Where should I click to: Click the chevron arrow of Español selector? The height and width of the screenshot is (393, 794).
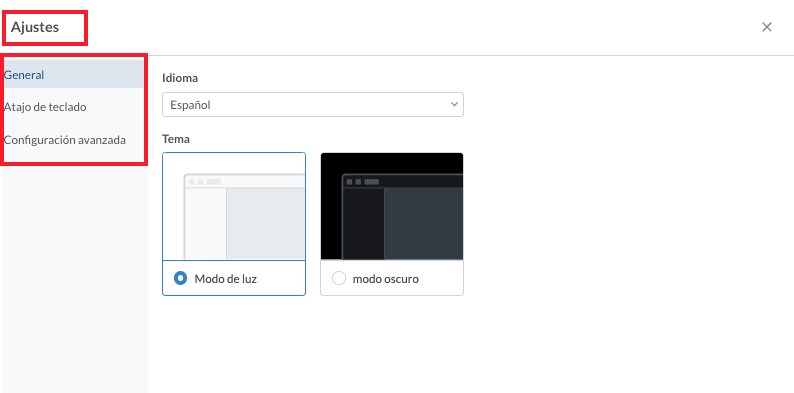click(453, 104)
